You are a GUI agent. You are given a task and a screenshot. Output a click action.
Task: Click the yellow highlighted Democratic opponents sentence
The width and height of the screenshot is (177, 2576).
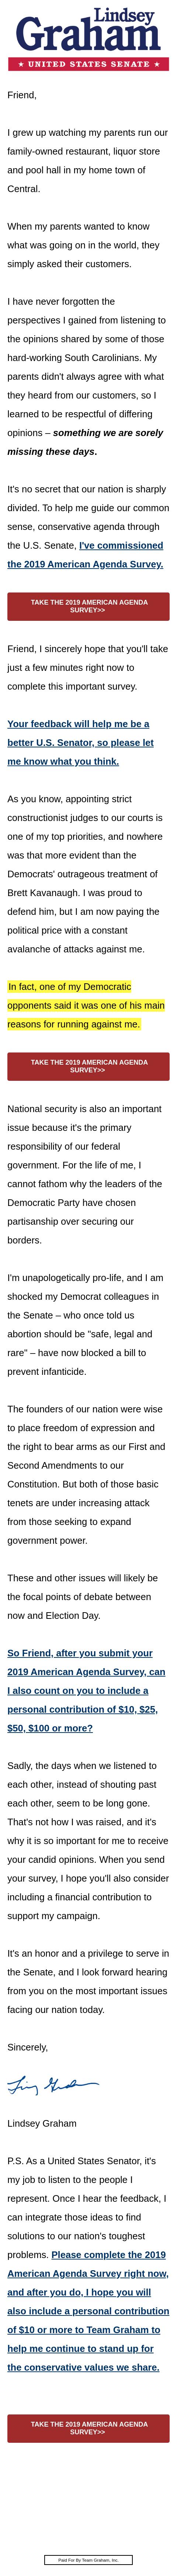(85, 1005)
